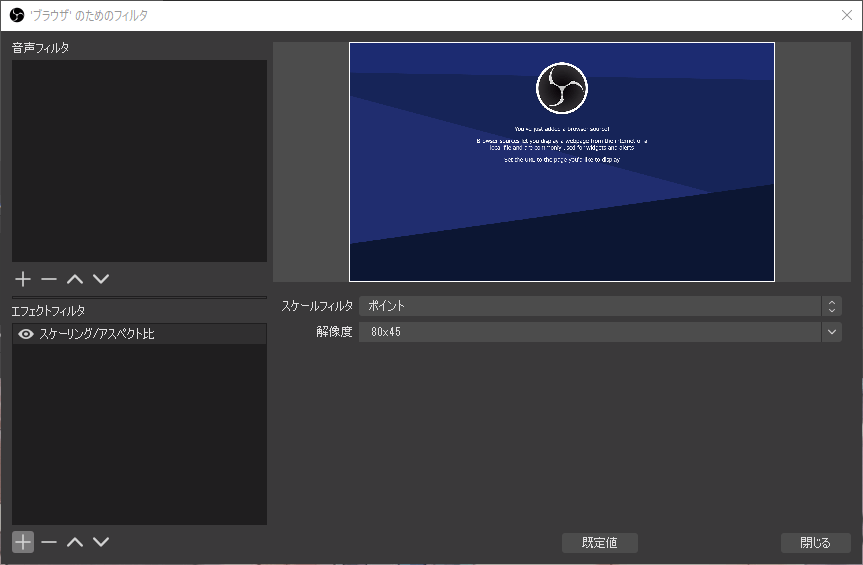Toggle visibility eye of スケーリング/アスペクト比 filter
Image resolution: width=863 pixels, height=565 pixels.
click(x=26, y=334)
